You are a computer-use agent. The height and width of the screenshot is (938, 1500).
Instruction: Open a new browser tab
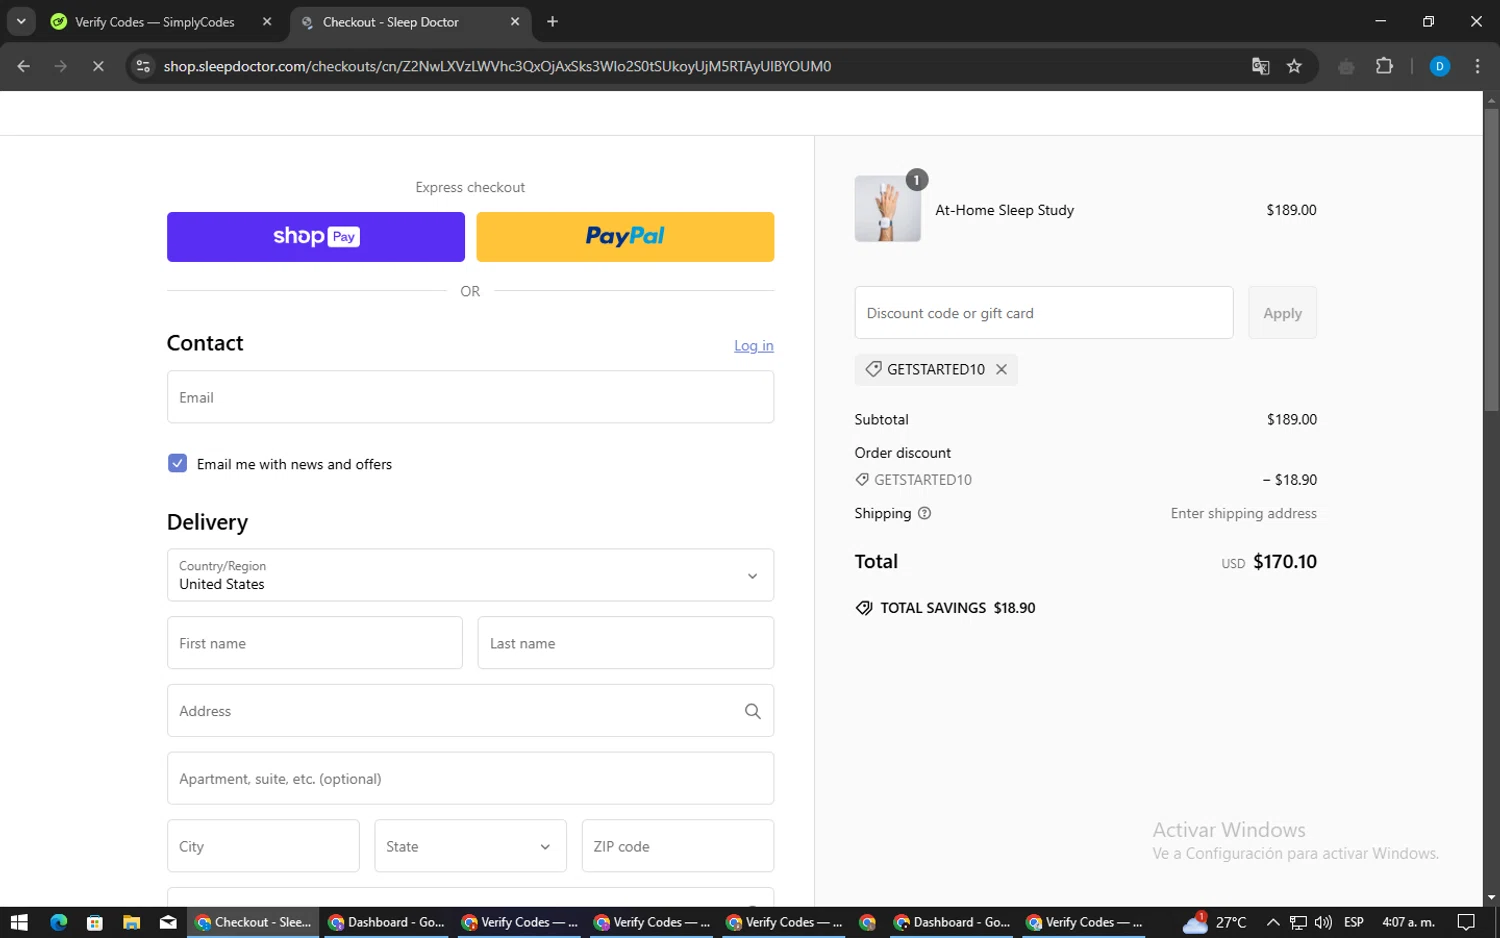[553, 22]
